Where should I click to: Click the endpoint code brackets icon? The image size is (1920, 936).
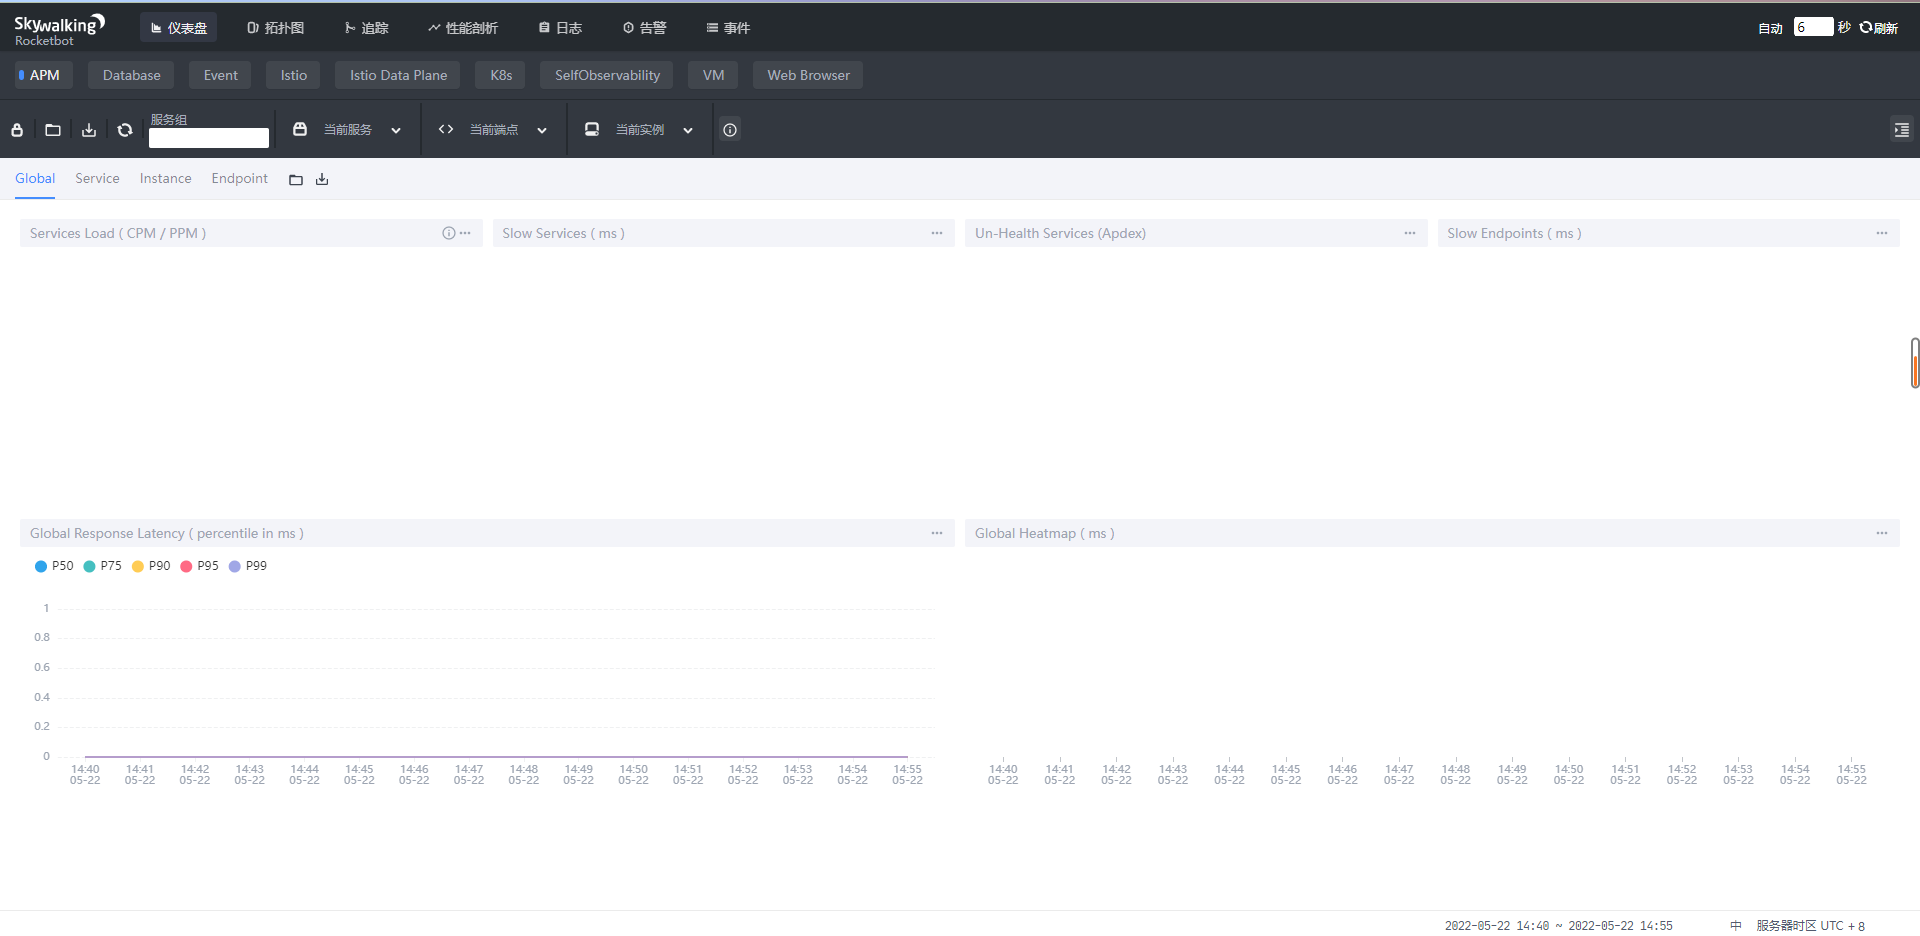pos(446,129)
